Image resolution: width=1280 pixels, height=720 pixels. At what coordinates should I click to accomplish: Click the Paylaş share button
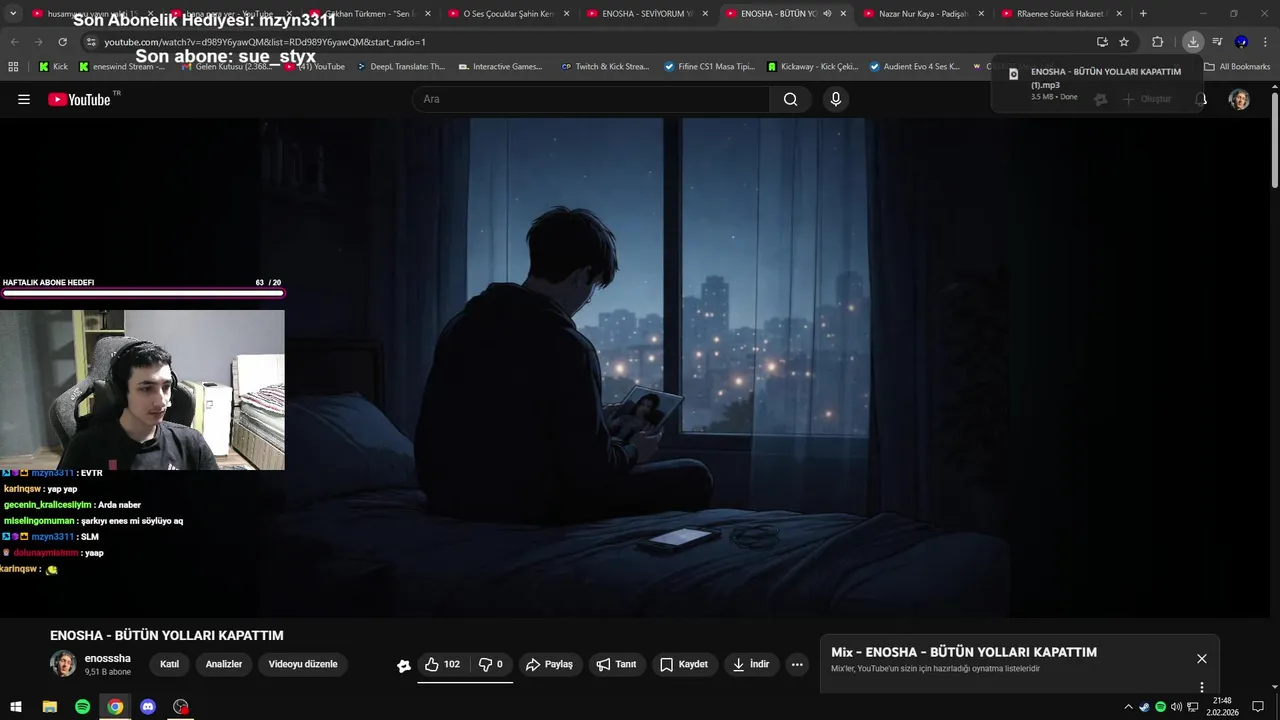point(549,664)
